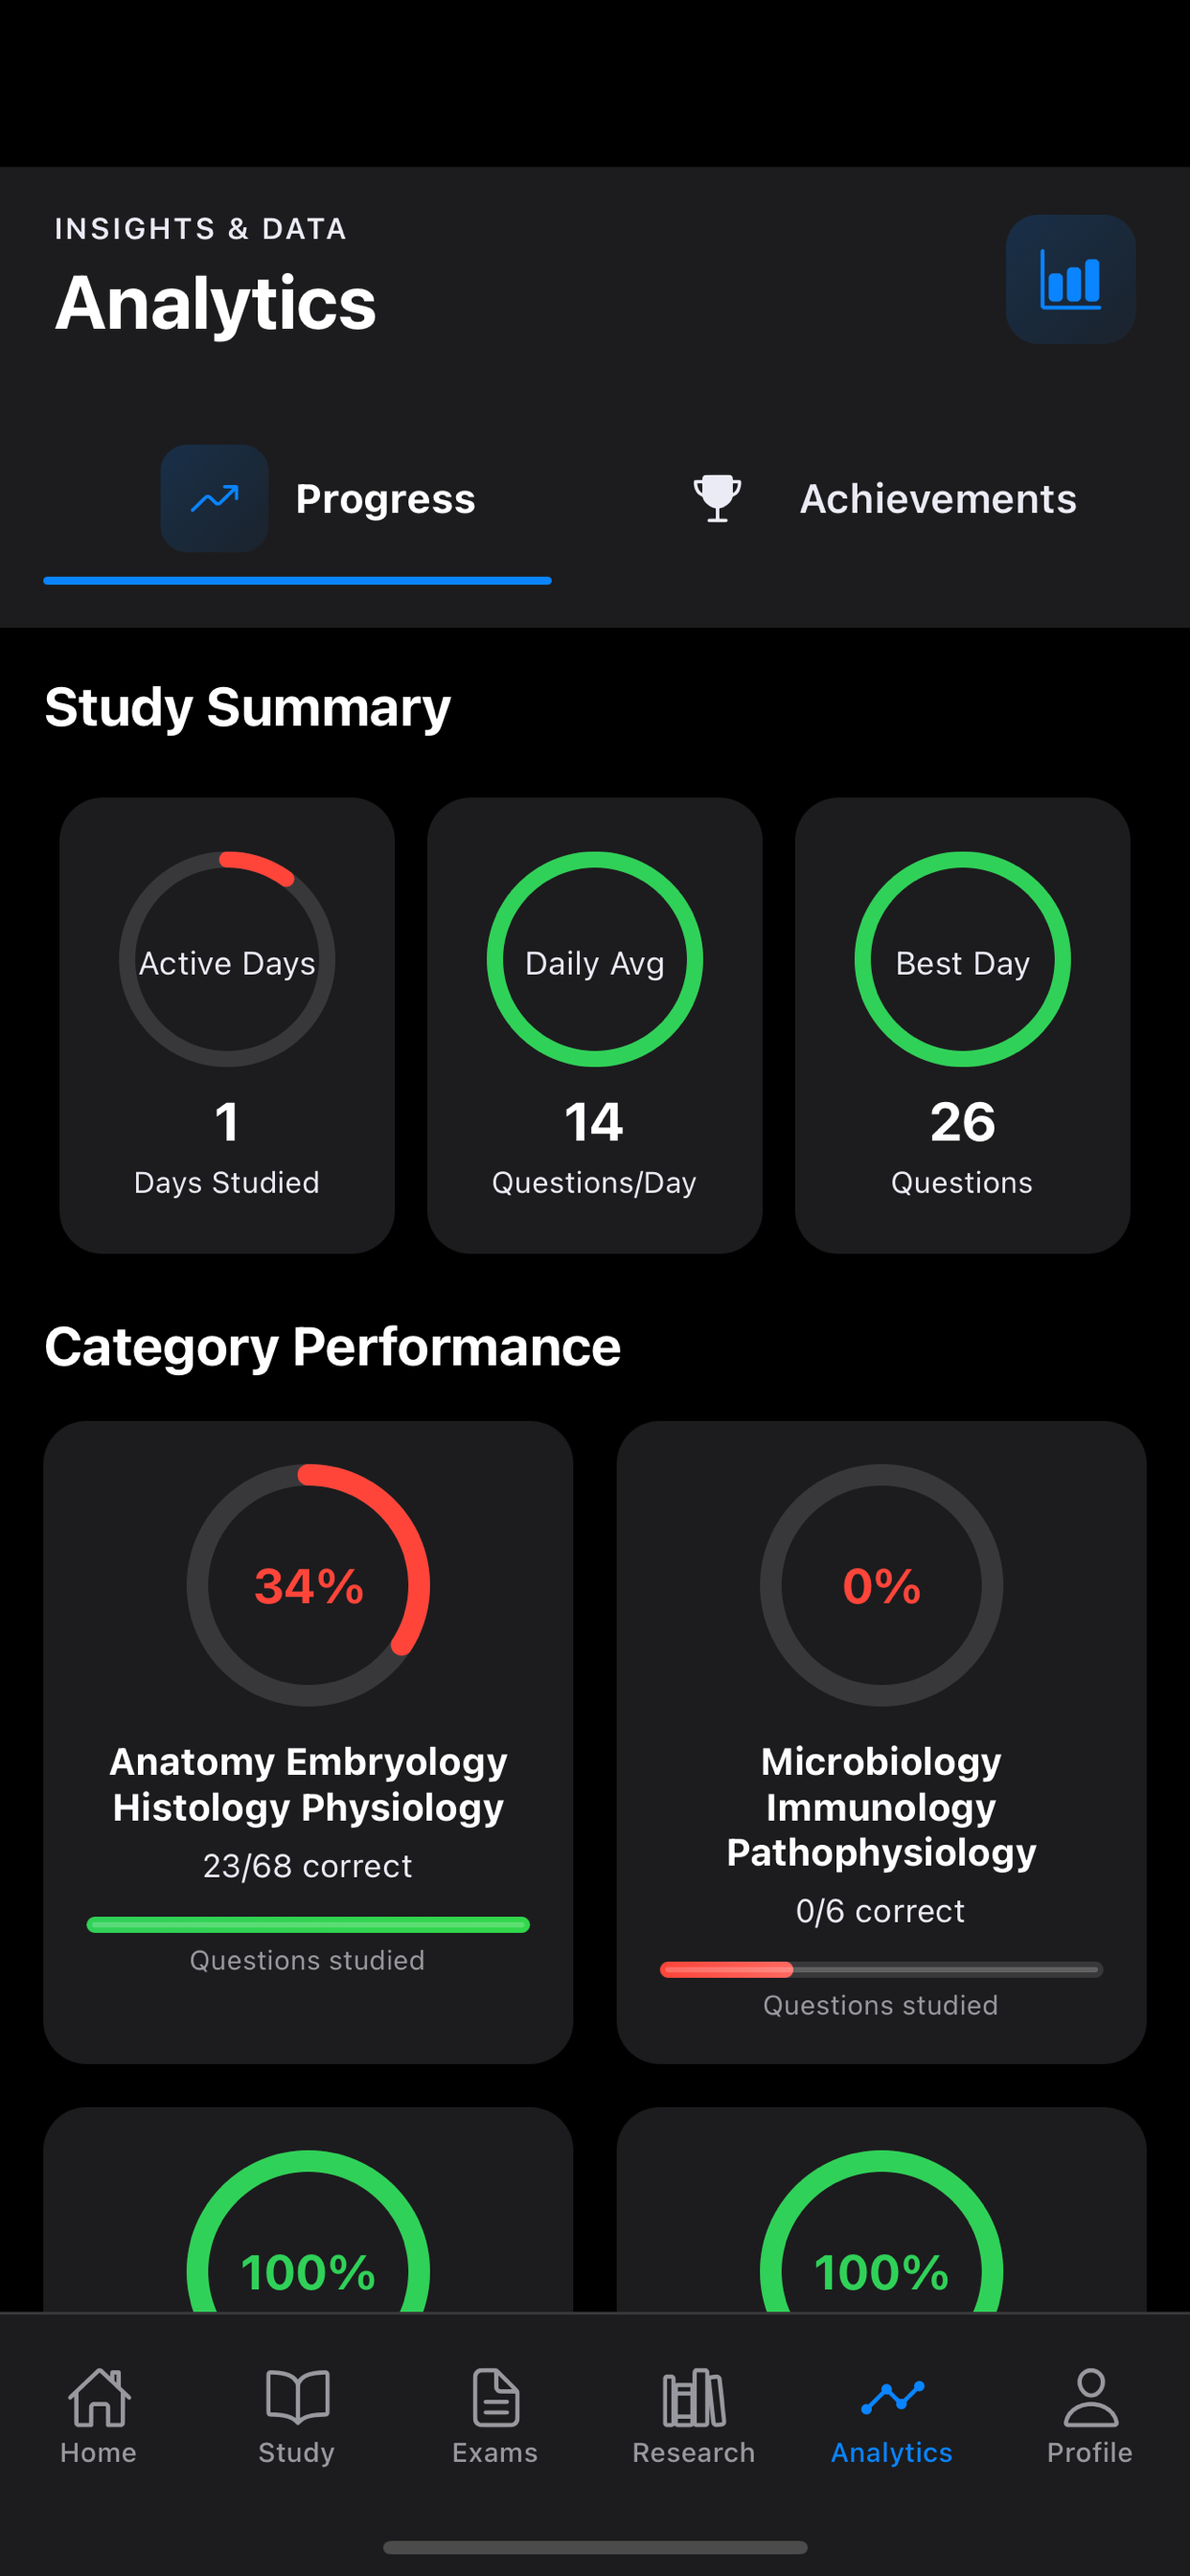This screenshot has width=1190, height=2576.
Task: Open Anatomy Embryology Histology Physiology title
Action: [308, 1784]
